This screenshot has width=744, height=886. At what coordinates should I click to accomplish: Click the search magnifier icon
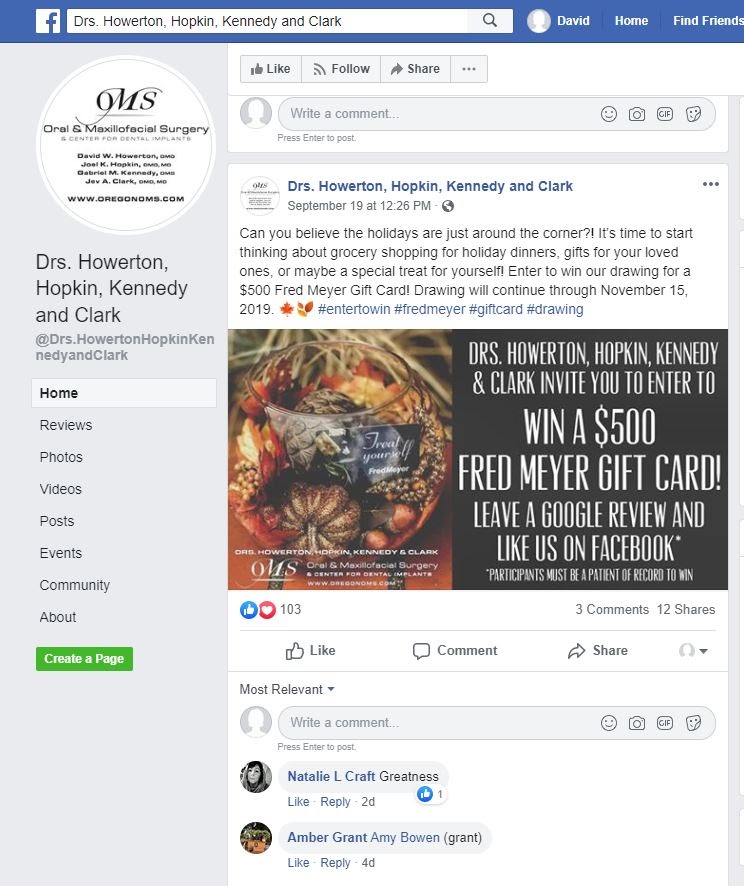click(x=490, y=21)
